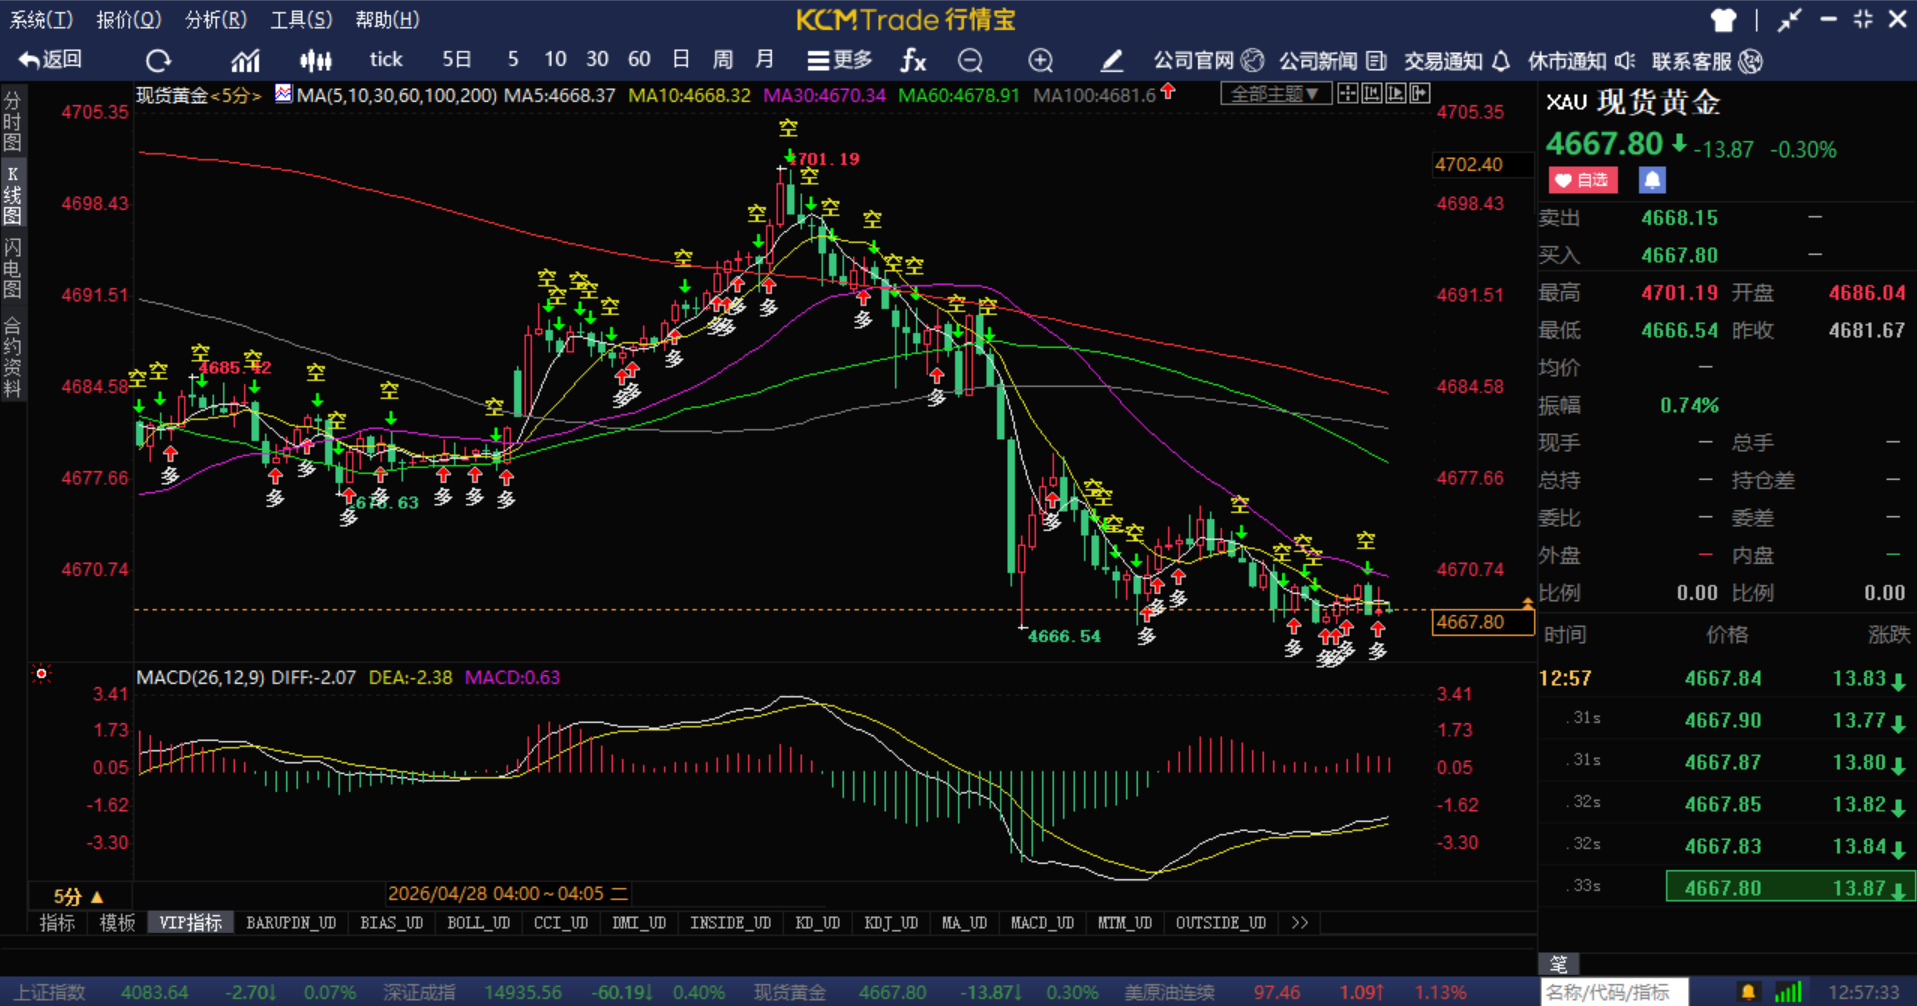Open the 报价(Q) menu
This screenshot has height=1006, width=1917.
[128, 19]
